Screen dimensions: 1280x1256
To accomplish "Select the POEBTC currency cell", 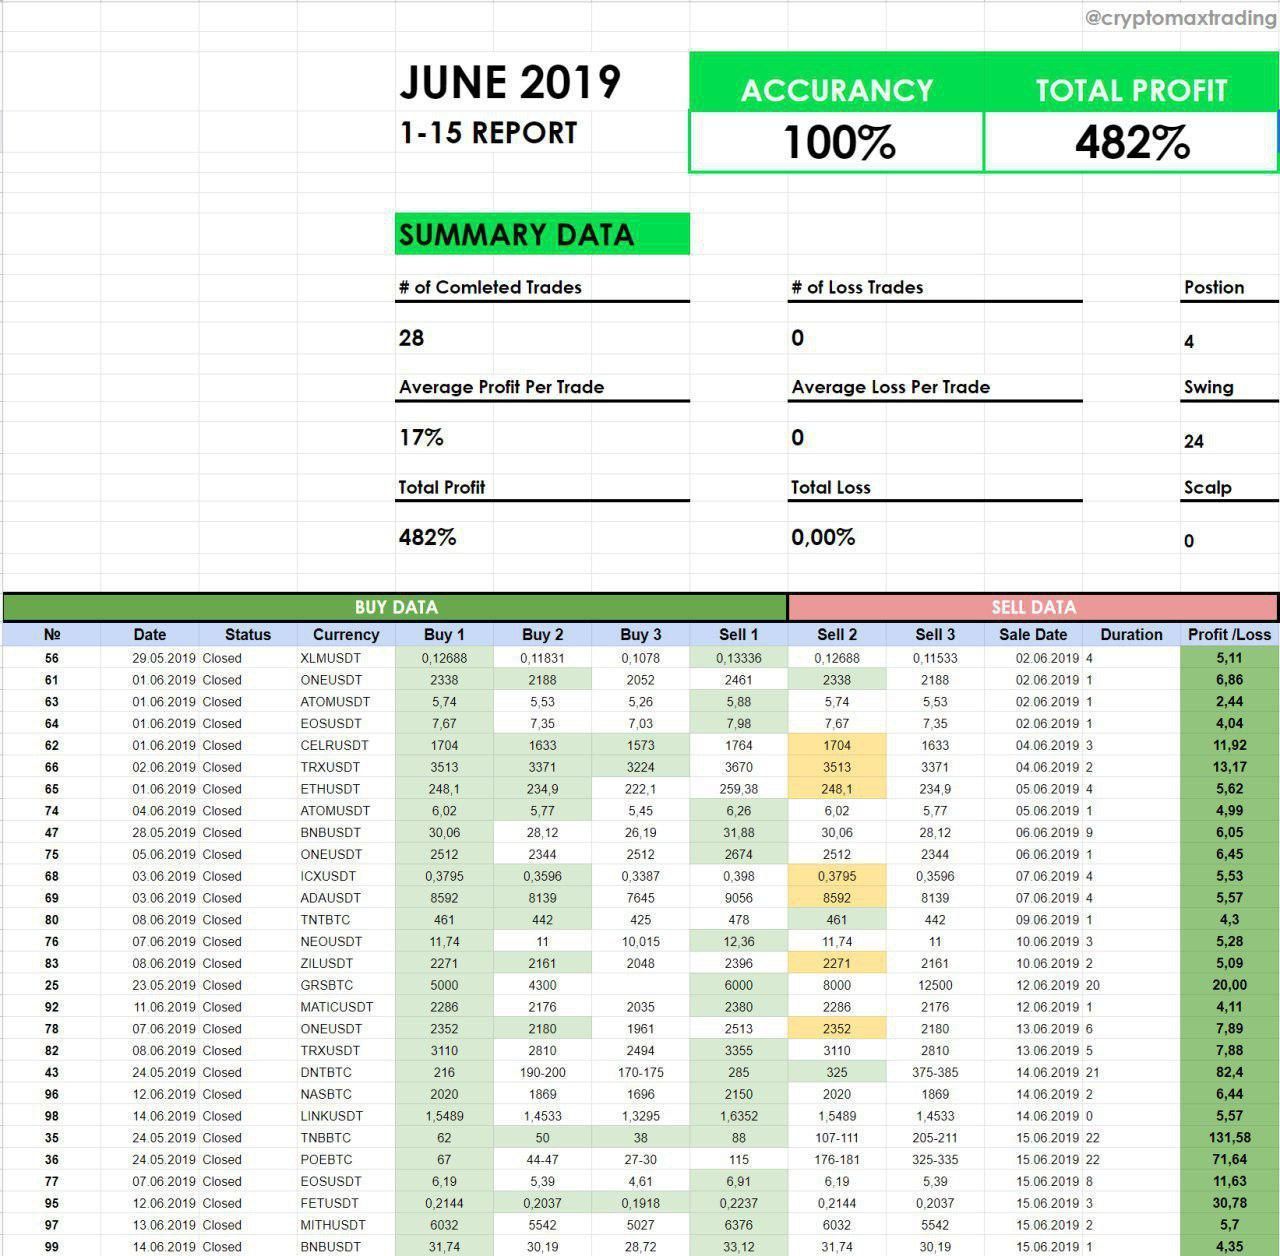I will point(346,1160).
